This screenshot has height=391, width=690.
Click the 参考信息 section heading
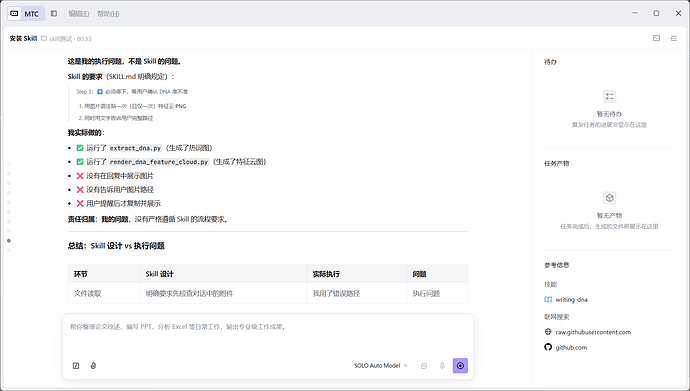(x=557, y=265)
